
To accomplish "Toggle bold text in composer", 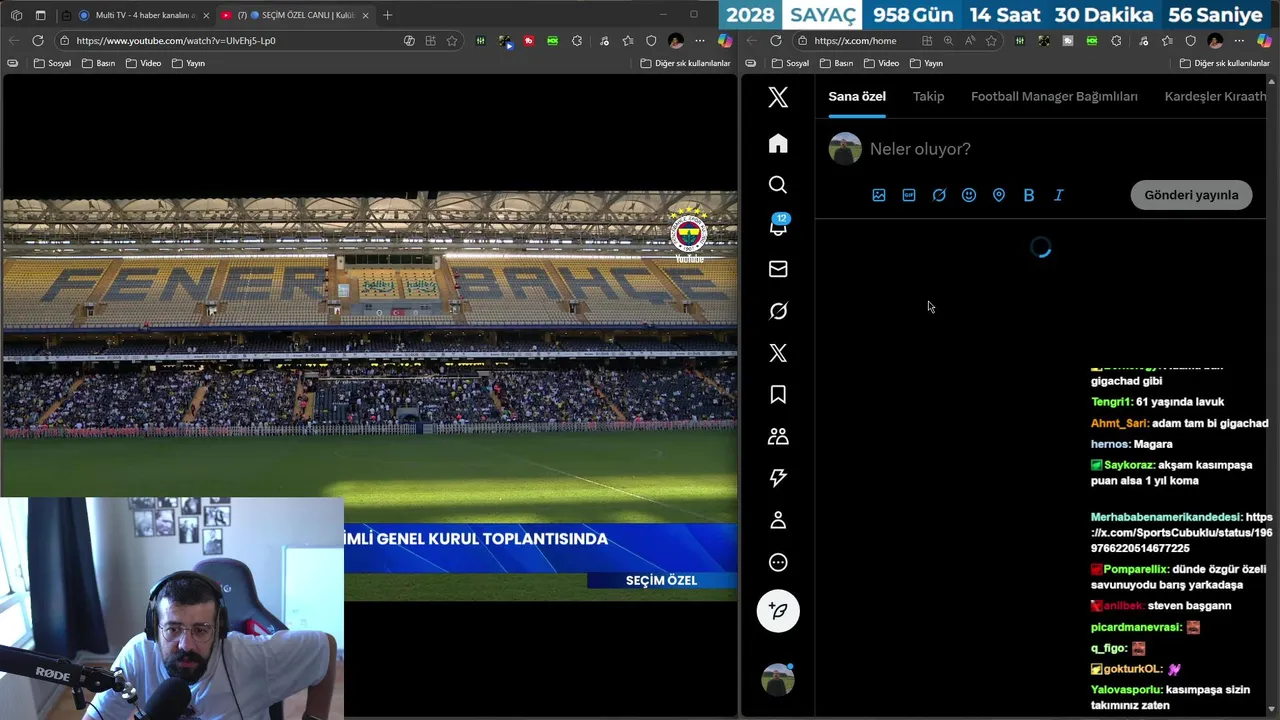I will click(1029, 195).
